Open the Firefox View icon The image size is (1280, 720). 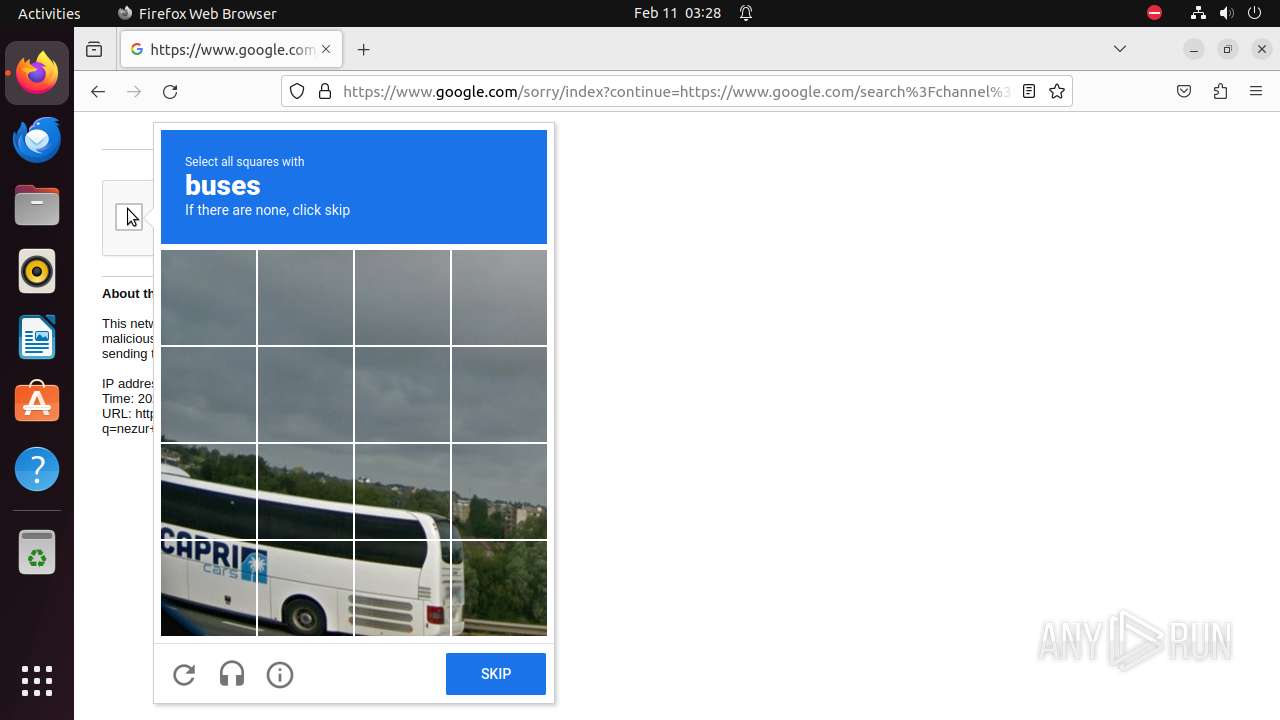tap(94, 49)
